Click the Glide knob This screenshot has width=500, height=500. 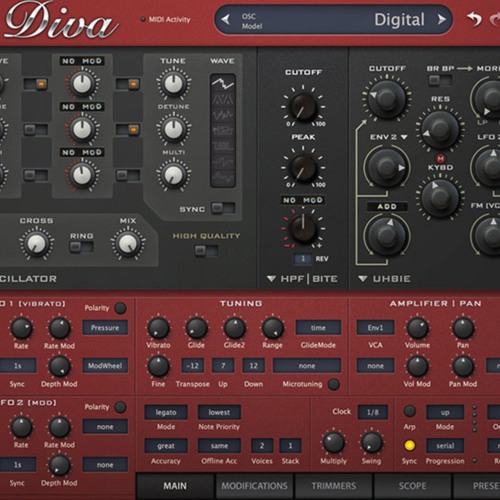coord(196,328)
